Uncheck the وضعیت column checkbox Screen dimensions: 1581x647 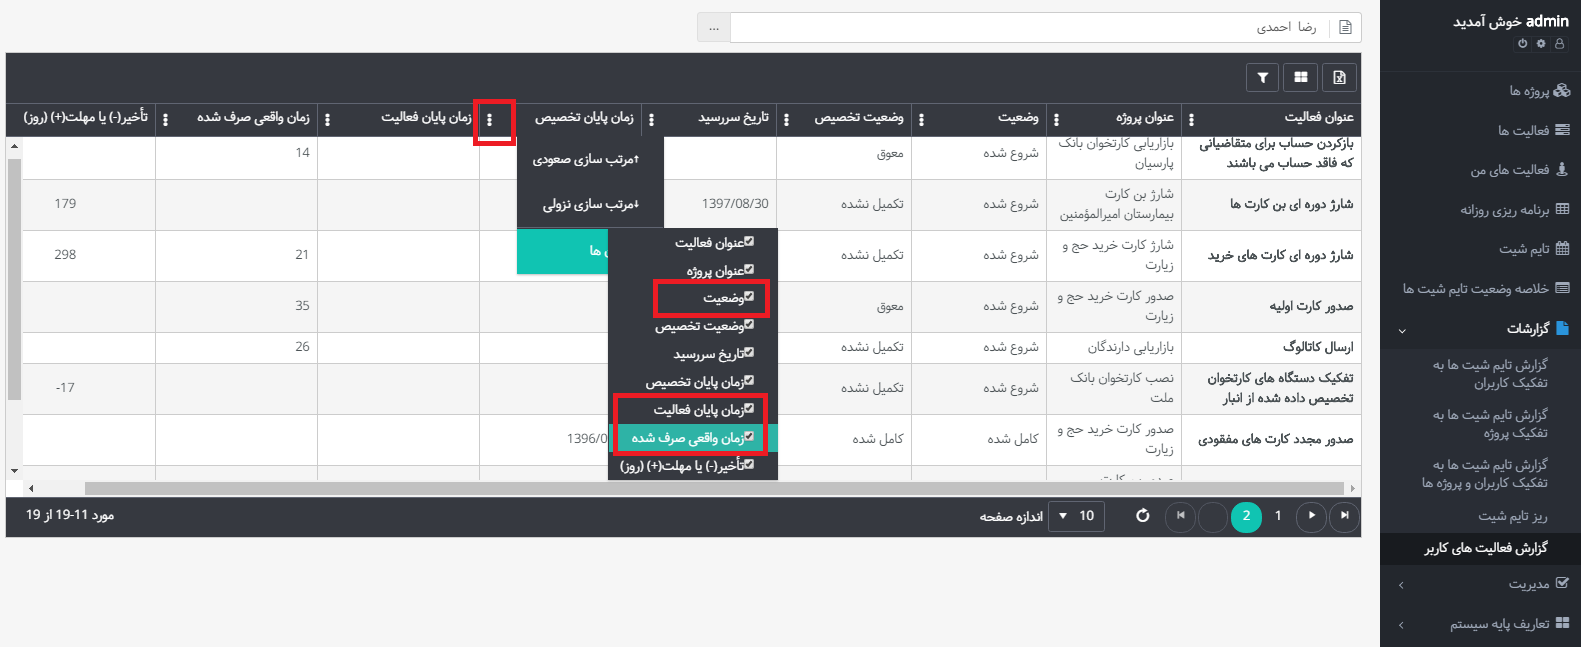pyautogui.click(x=748, y=297)
